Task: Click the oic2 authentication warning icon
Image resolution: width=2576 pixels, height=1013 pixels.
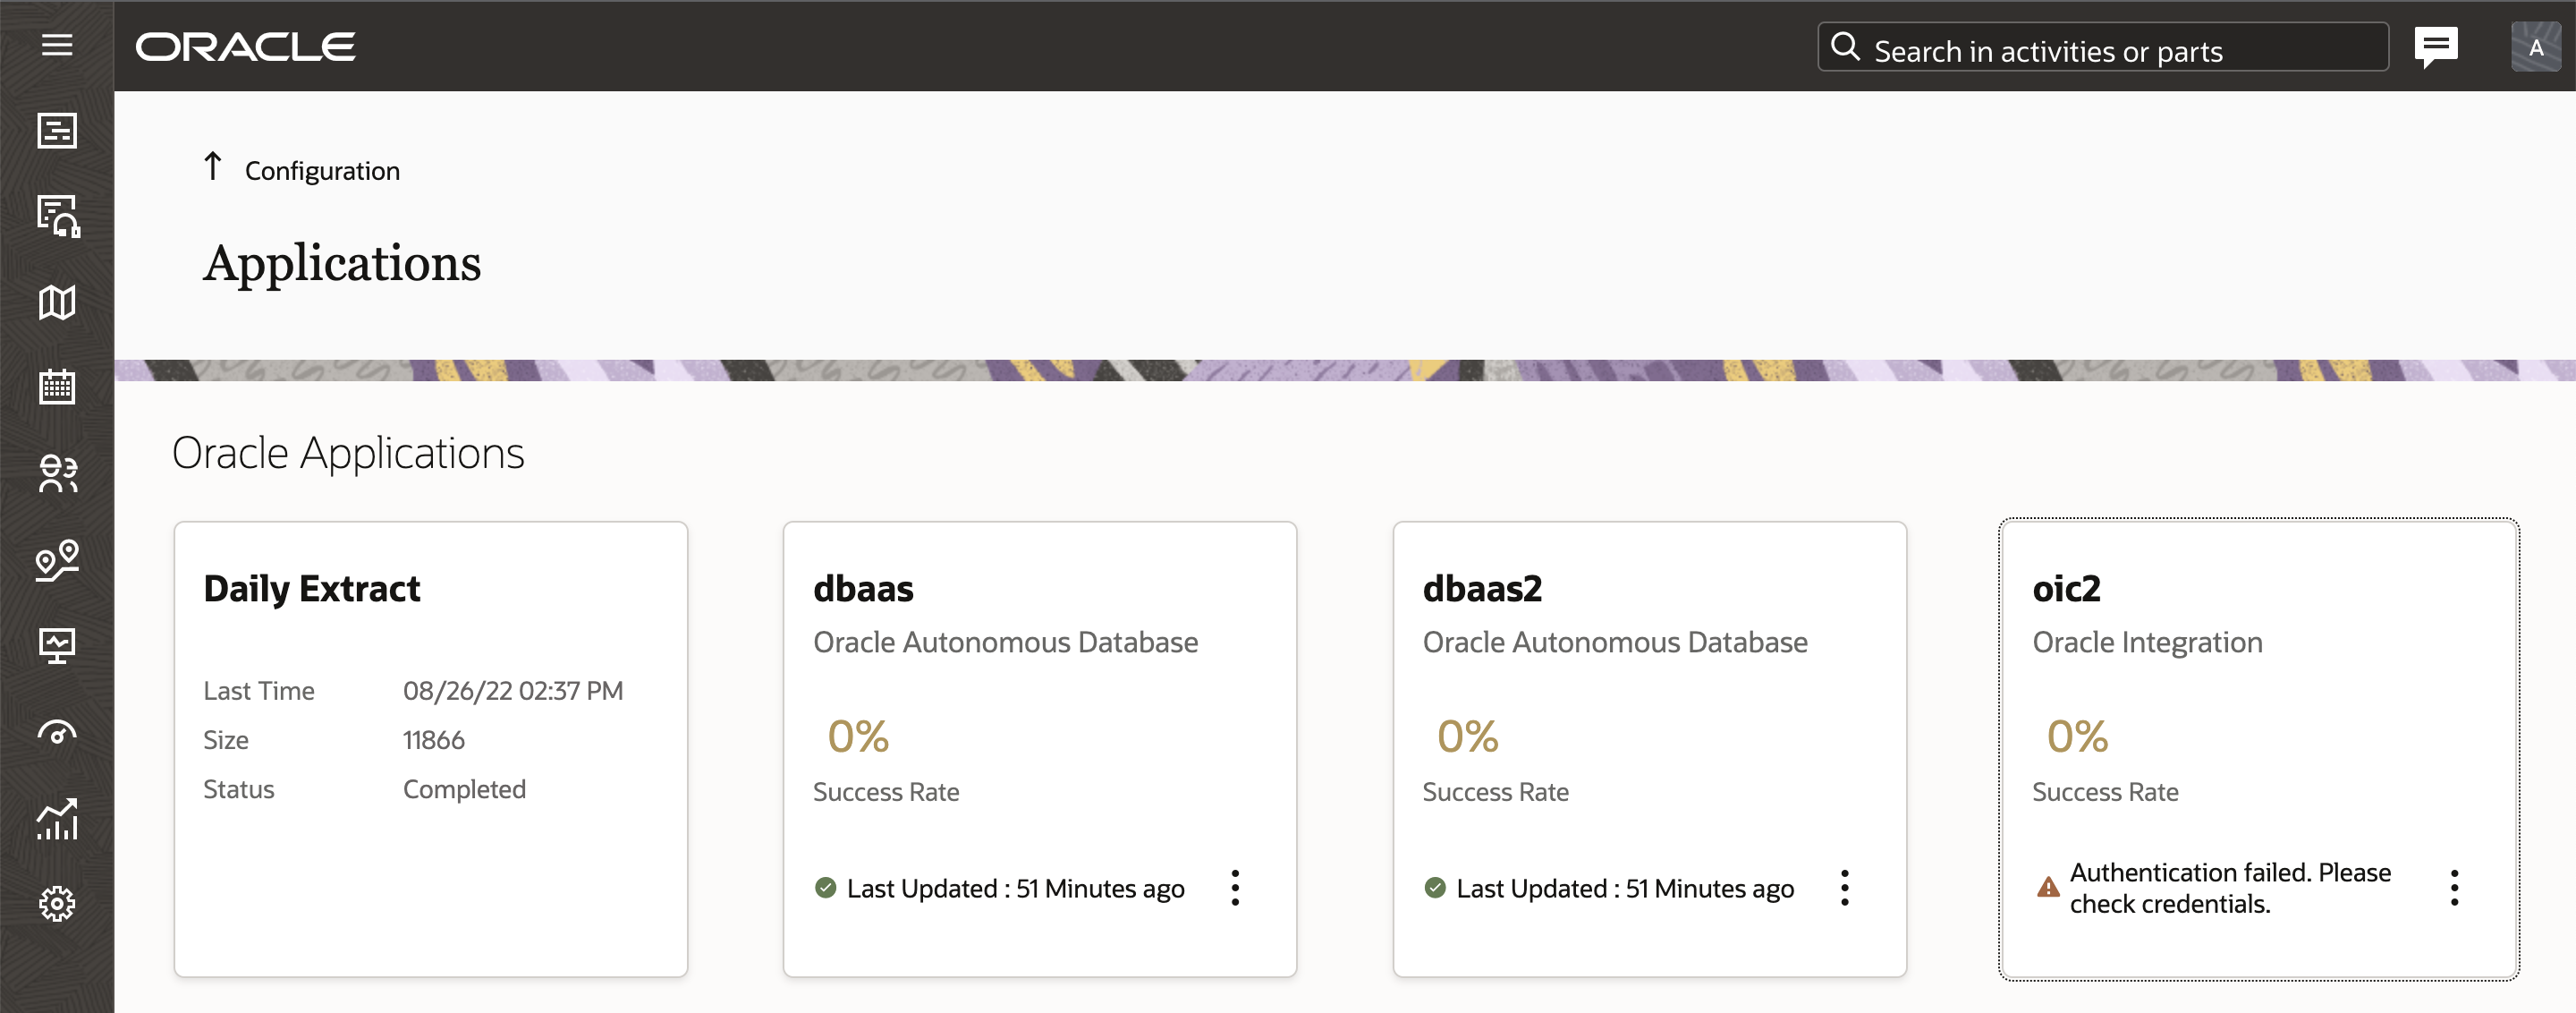Action: pyautogui.click(x=2047, y=888)
